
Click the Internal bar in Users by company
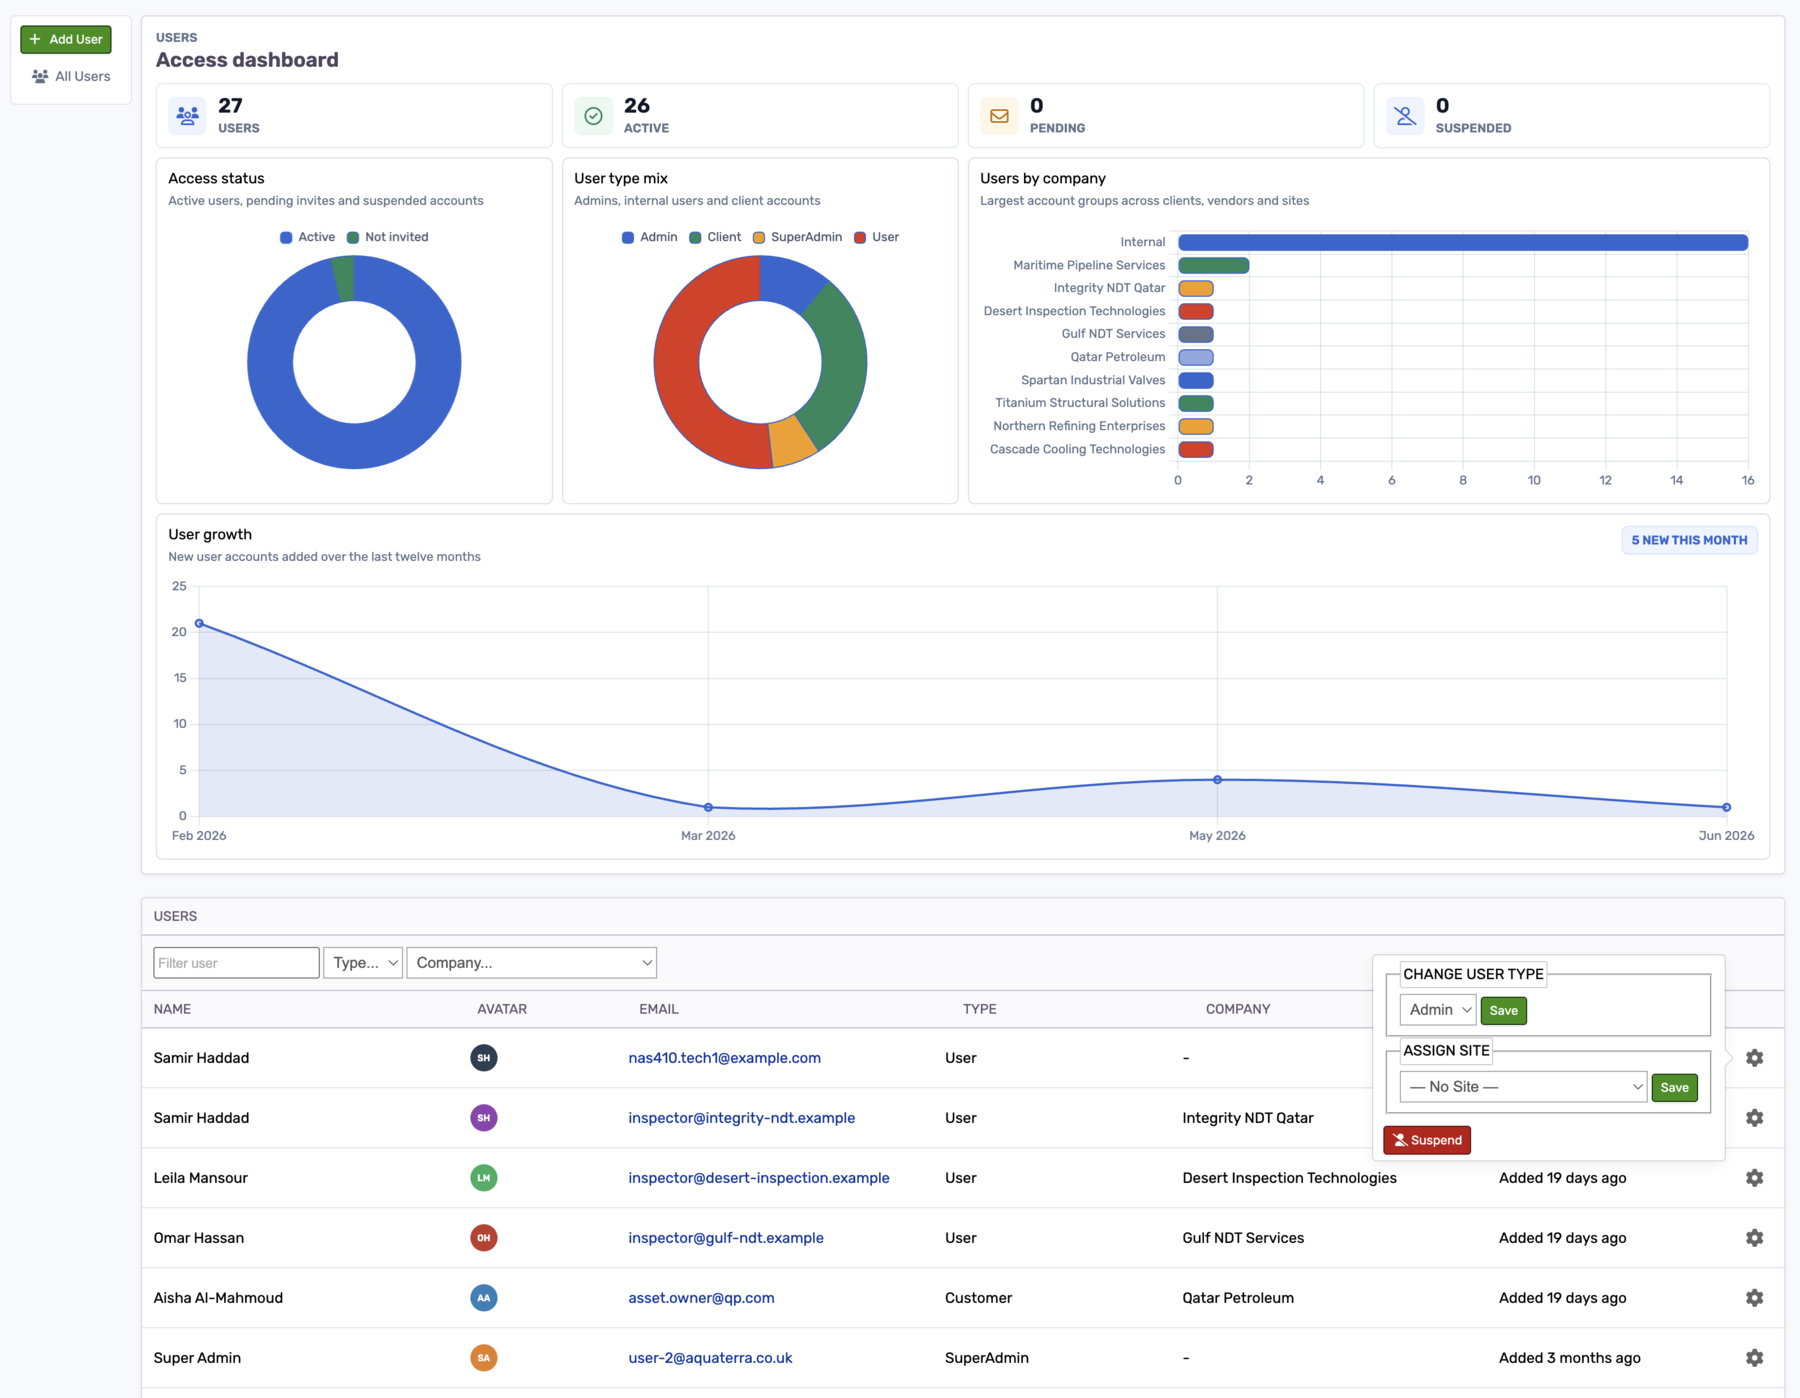coord(1463,242)
